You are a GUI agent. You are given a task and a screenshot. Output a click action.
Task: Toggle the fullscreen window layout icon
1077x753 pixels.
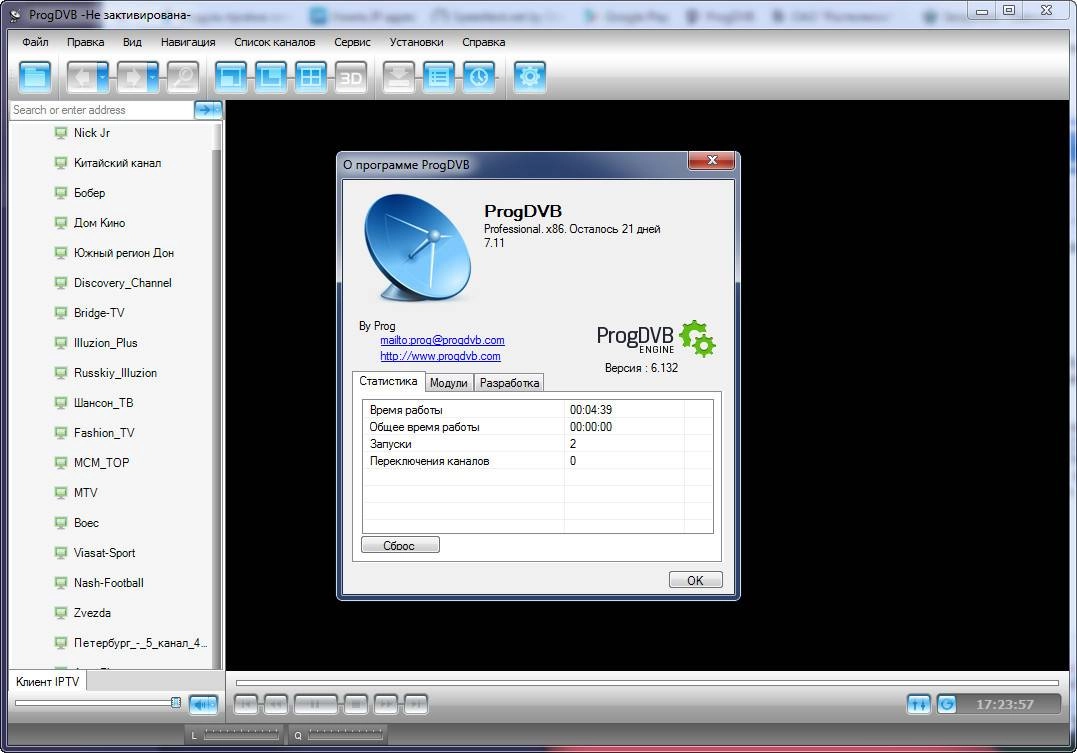(x=230, y=77)
